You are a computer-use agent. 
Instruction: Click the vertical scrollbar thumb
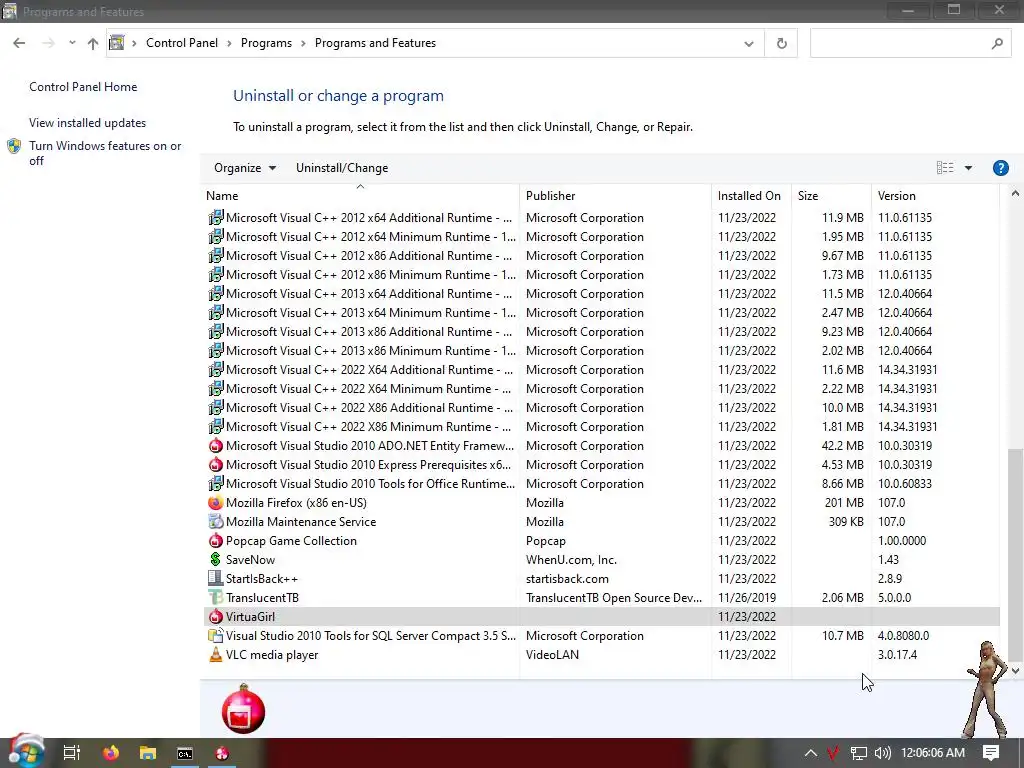click(1015, 554)
